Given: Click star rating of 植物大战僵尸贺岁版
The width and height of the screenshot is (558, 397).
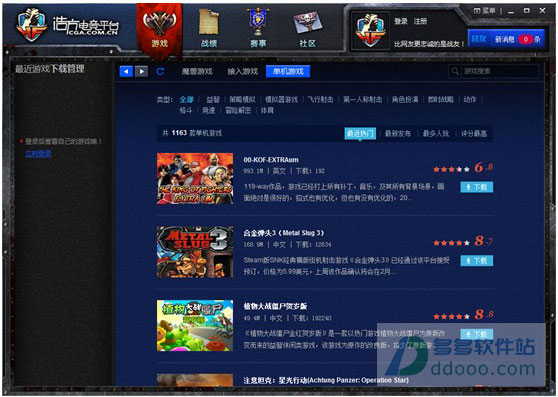Looking at the screenshot, I should (451, 316).
